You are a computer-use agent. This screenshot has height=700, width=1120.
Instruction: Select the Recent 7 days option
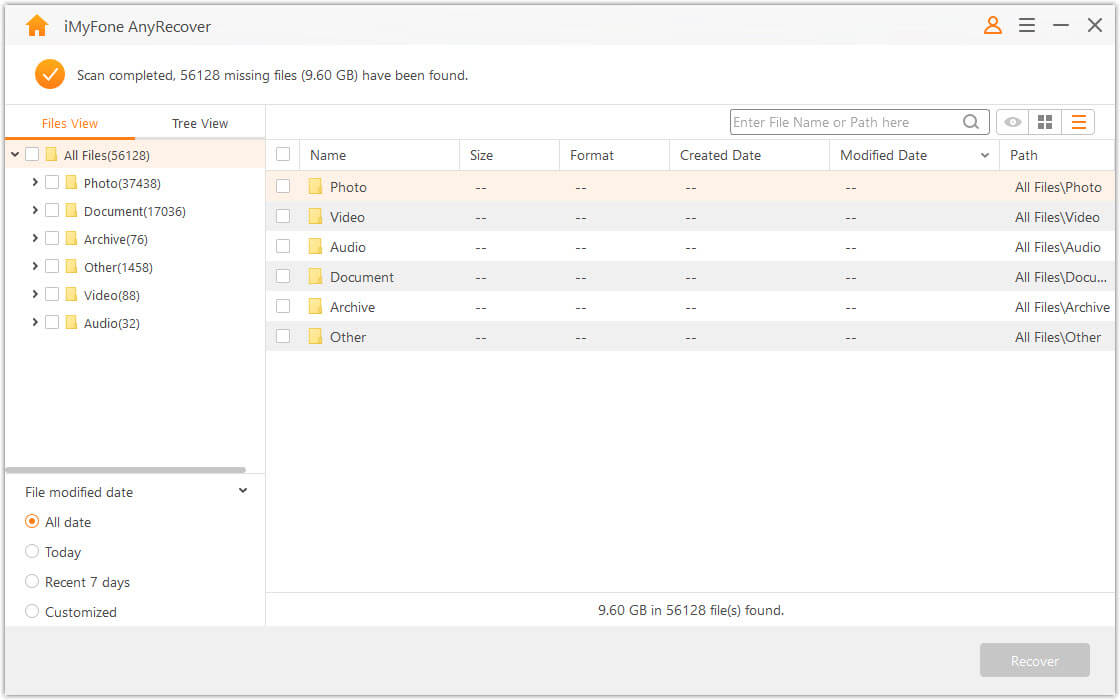(32, 582)
